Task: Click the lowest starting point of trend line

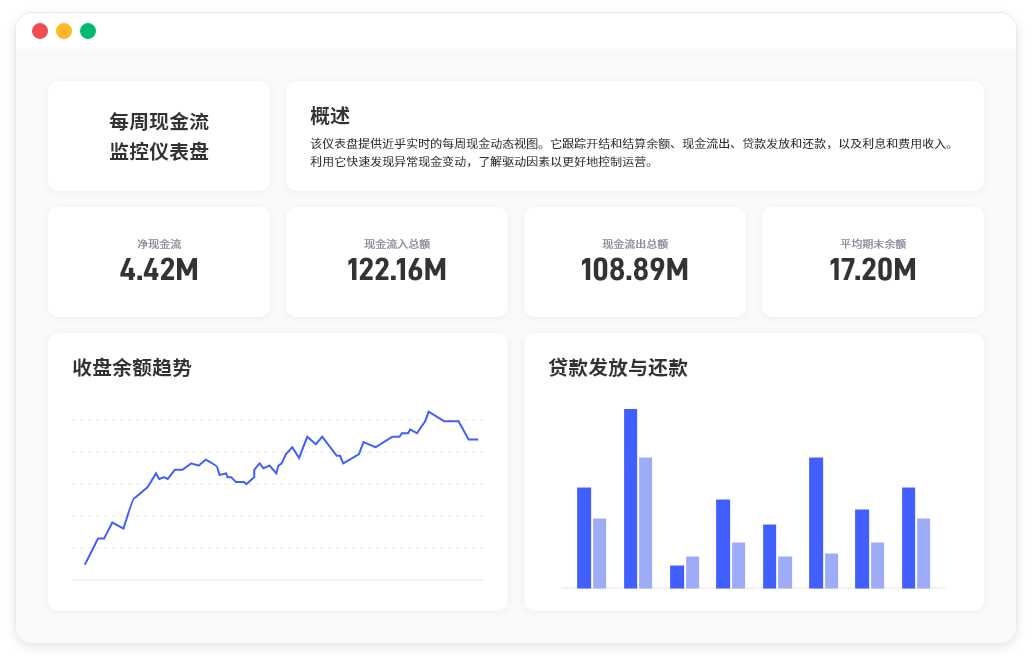Action: tap(85, 564)
